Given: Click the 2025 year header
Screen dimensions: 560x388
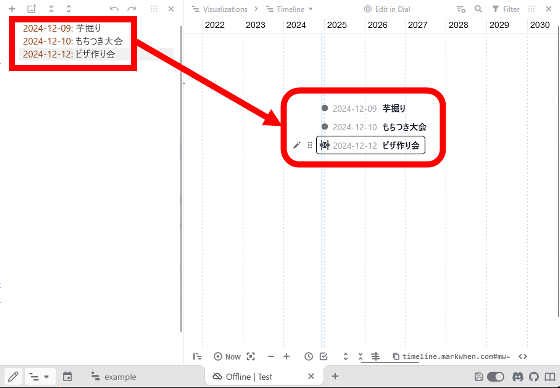Looking at the screenshot, I should point(337,25).
